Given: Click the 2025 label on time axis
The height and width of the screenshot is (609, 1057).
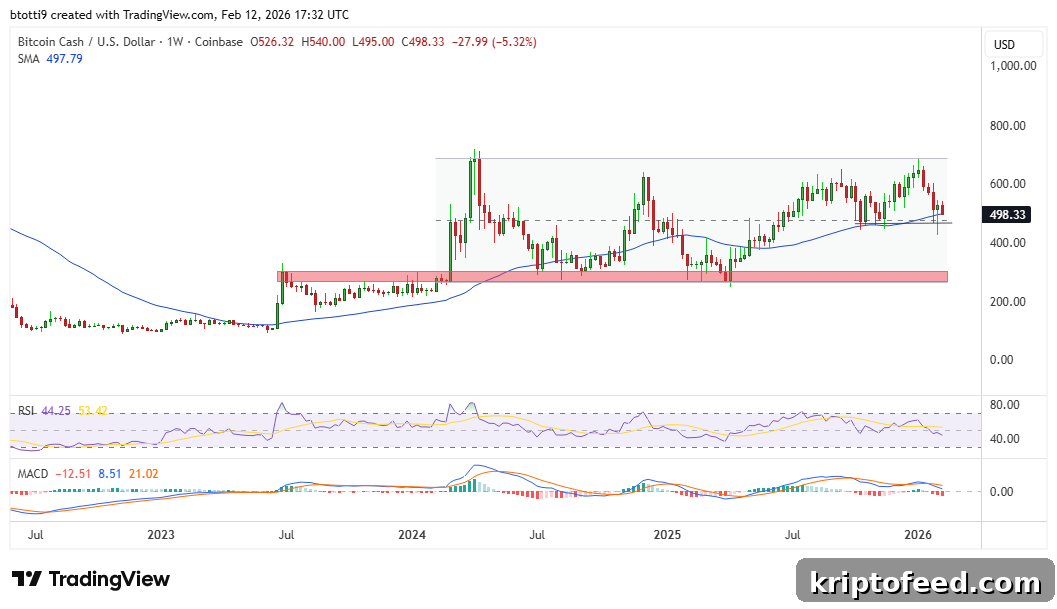Looking at the screenshot, I should [x=667, y=535].
